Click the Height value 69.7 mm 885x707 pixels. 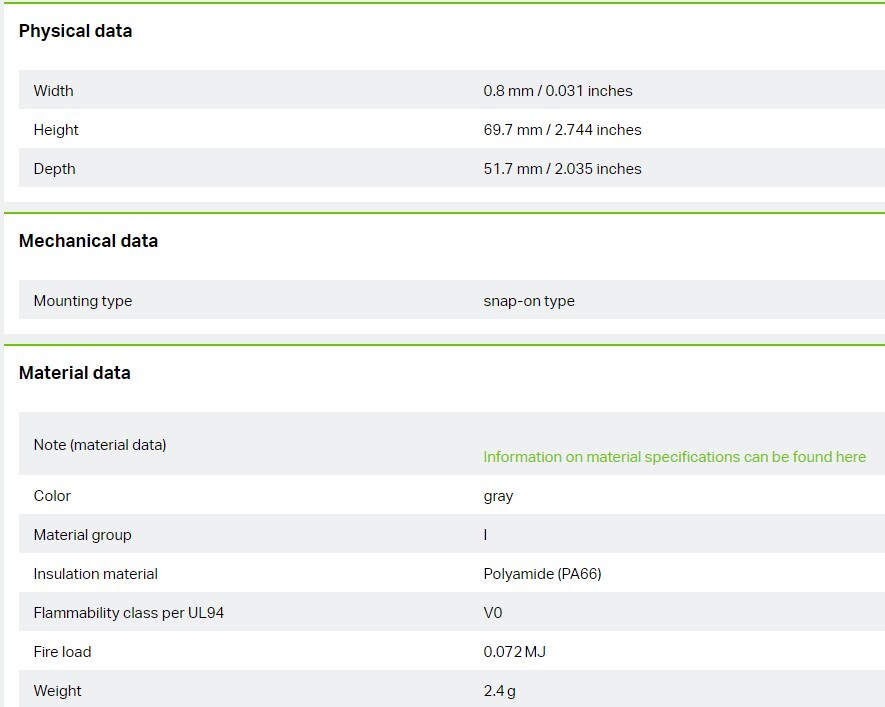pyautogui.click(x=562, y=130)
